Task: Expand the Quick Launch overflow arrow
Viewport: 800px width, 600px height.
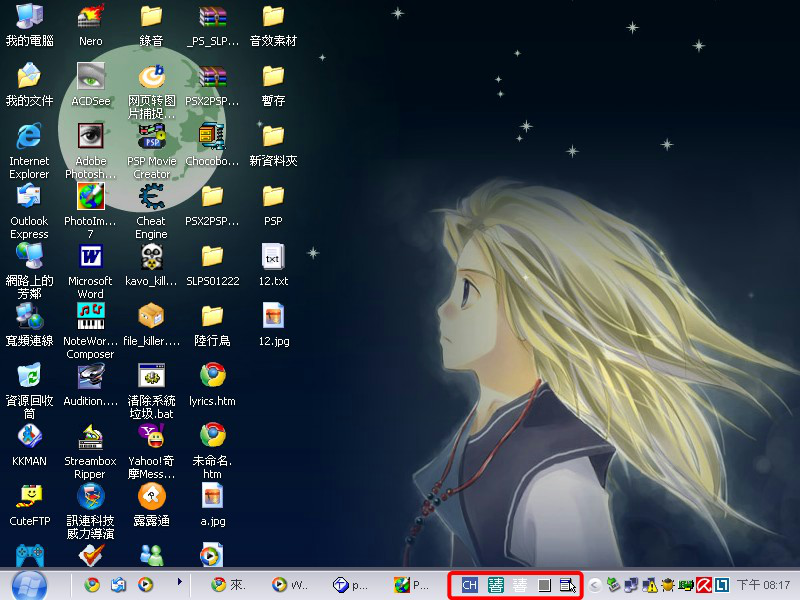Action: 179,582
